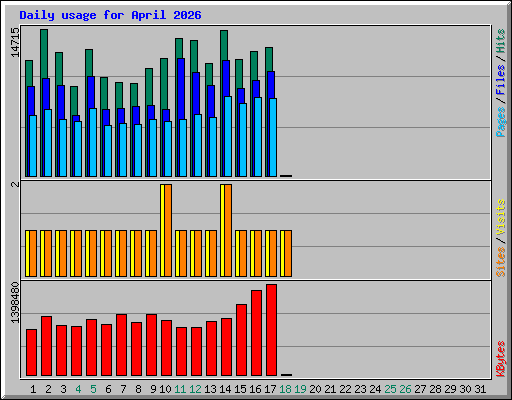Click day label 23 on the x-axis
The image size is (512, 400).
360,389
